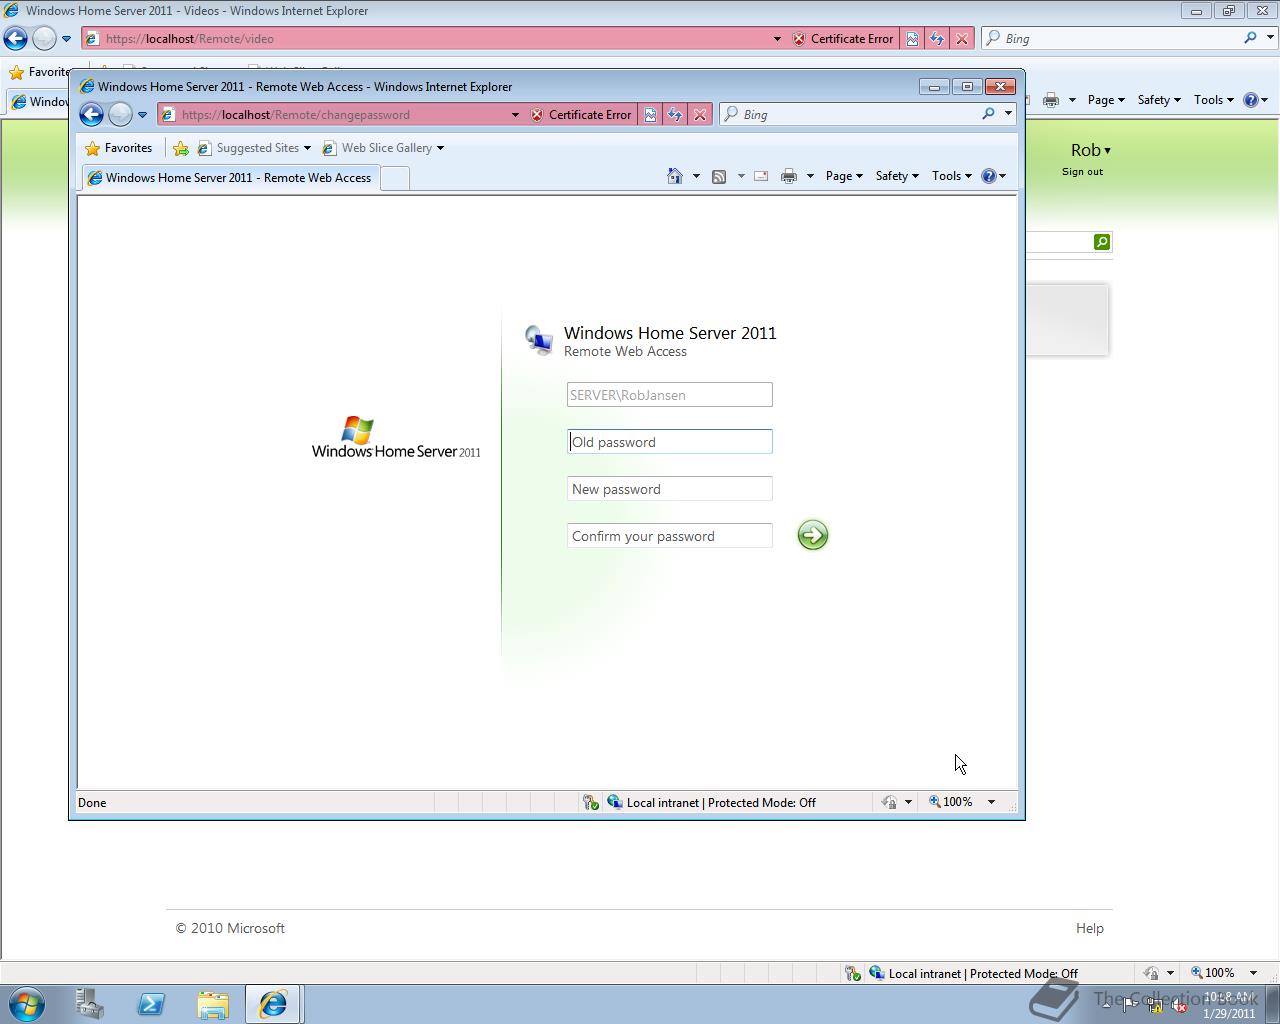Stop loading the changepassword page
This screenshot has width=1280, height=1024.
click(x=700, y=115)
